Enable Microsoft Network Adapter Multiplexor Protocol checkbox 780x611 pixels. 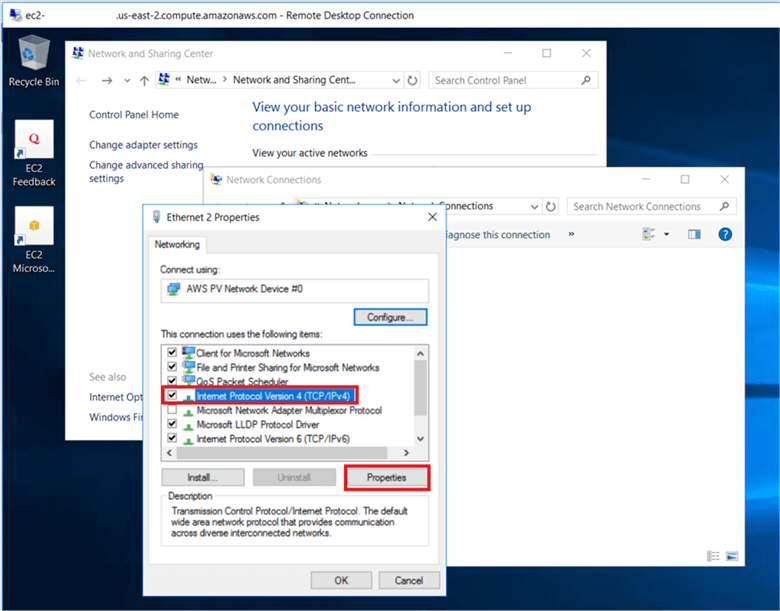[172, 410]
